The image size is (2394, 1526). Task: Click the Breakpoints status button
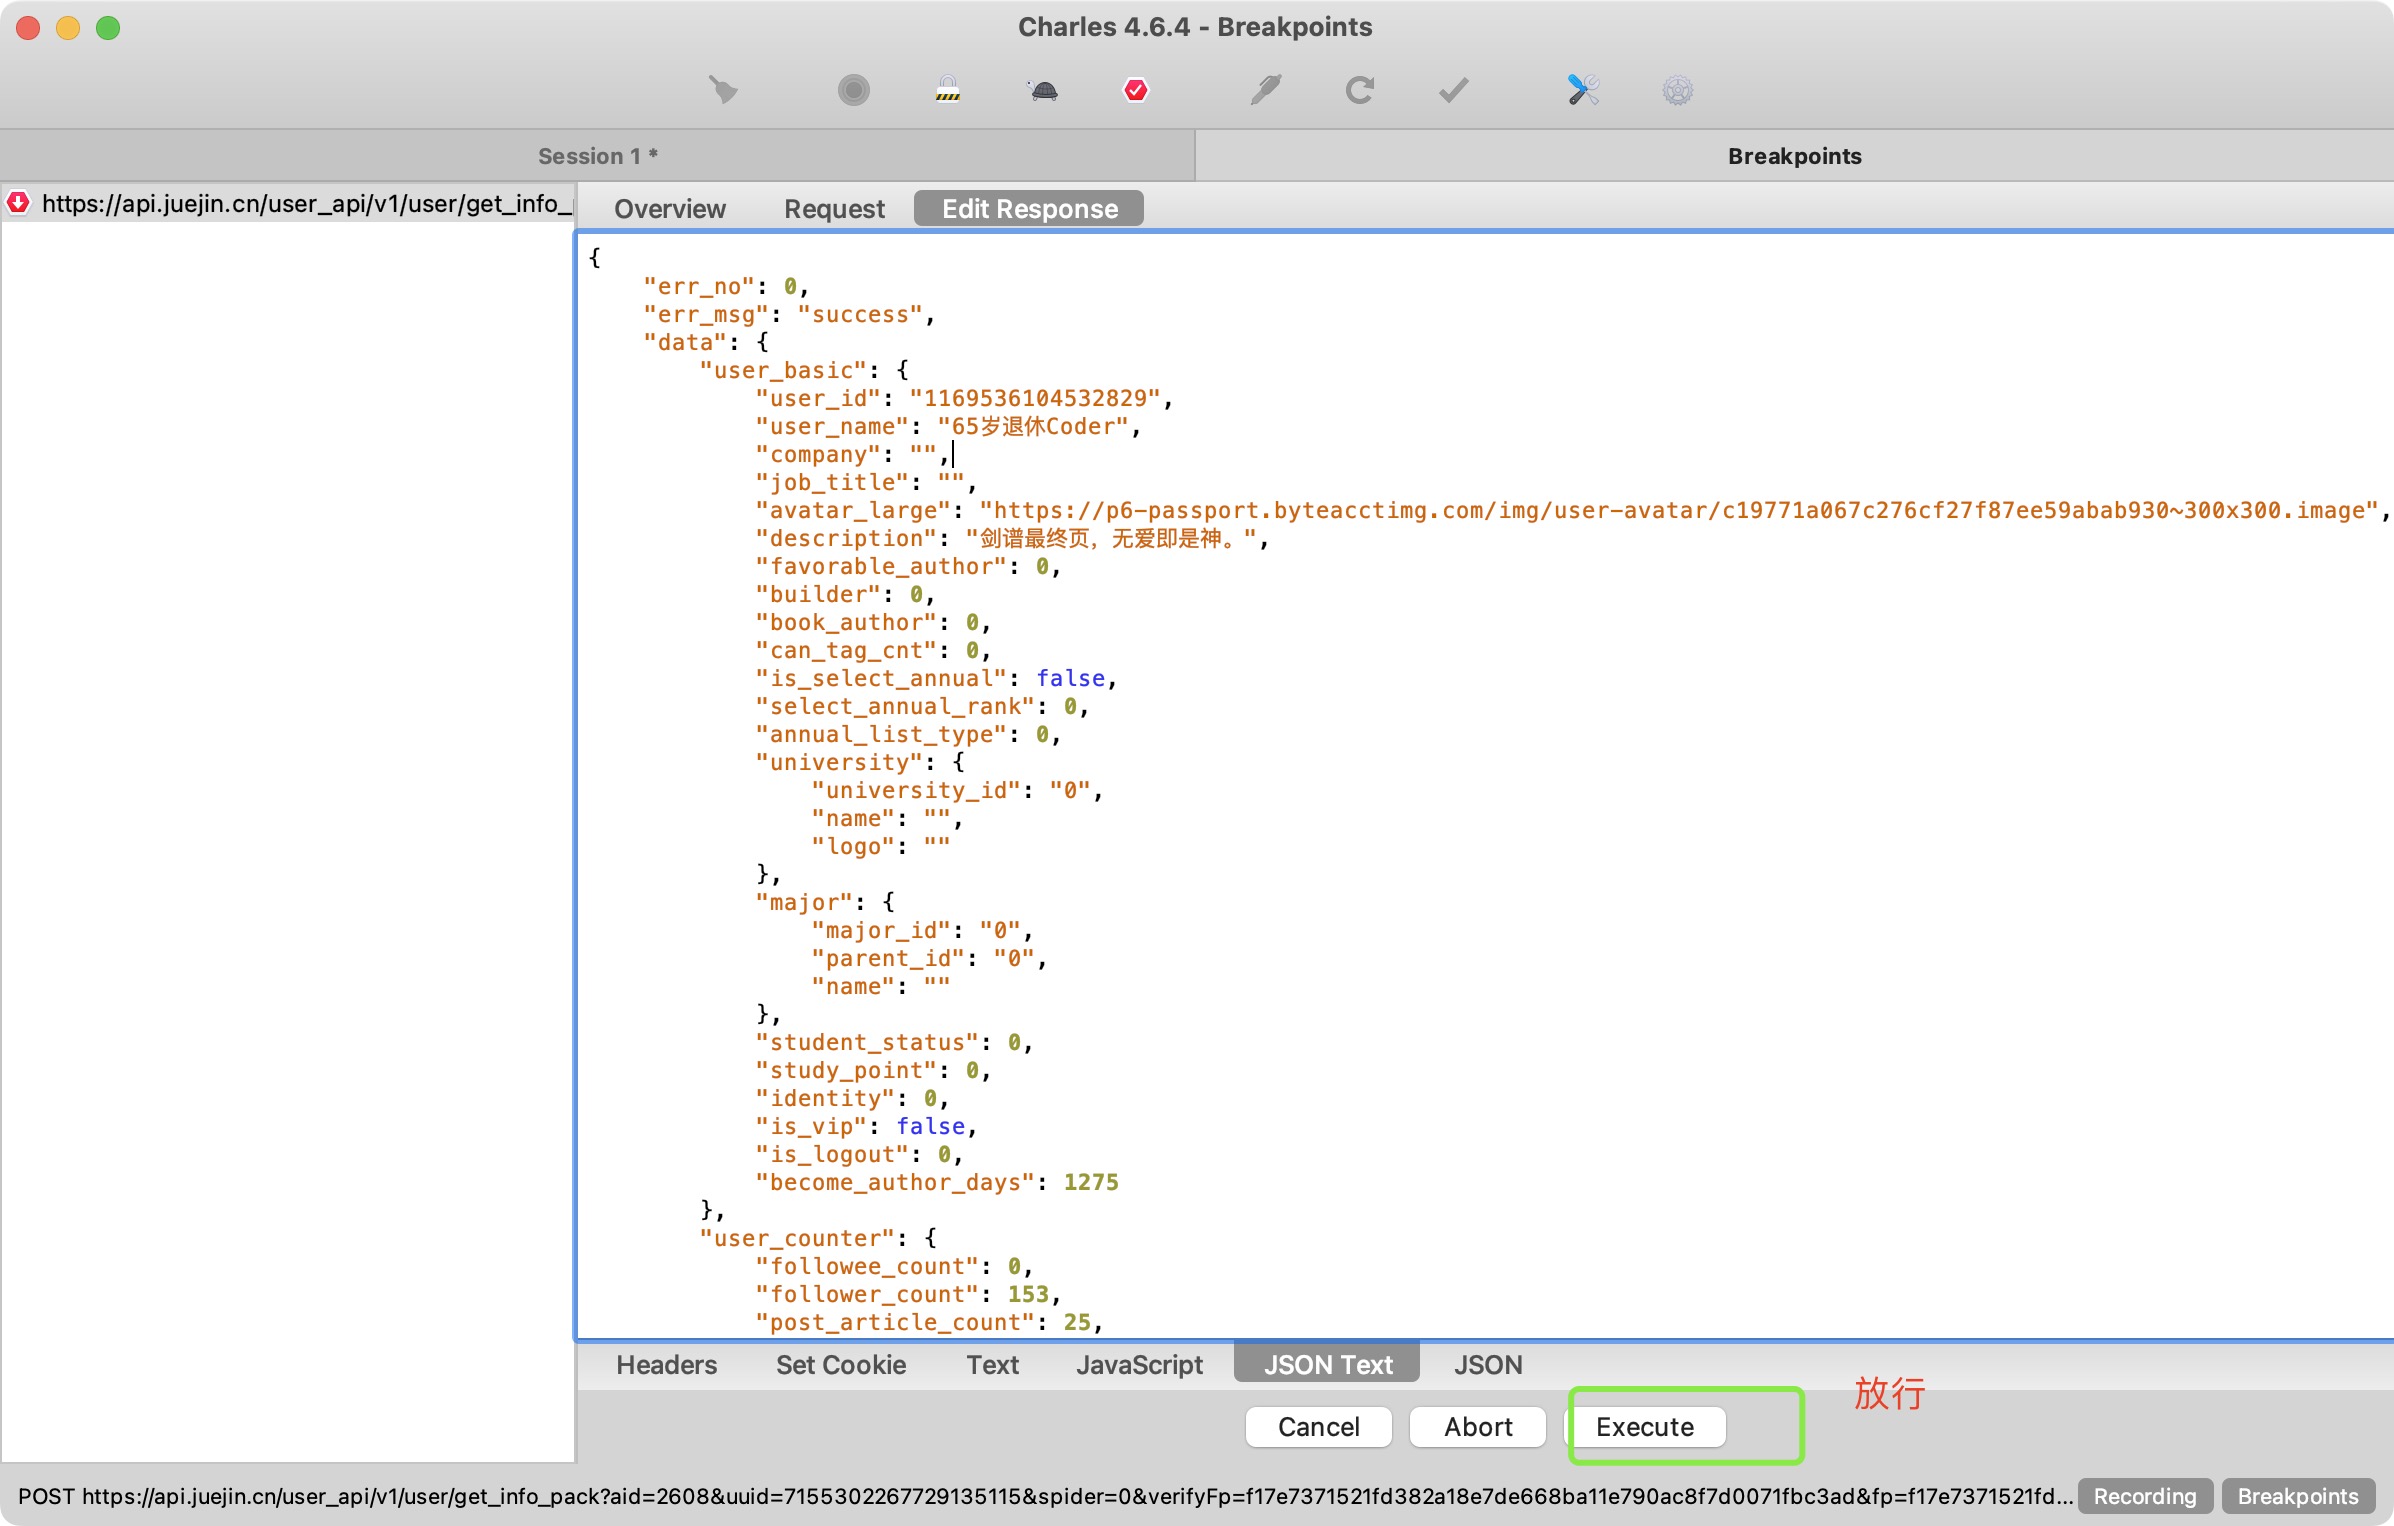[2297, 1496]
